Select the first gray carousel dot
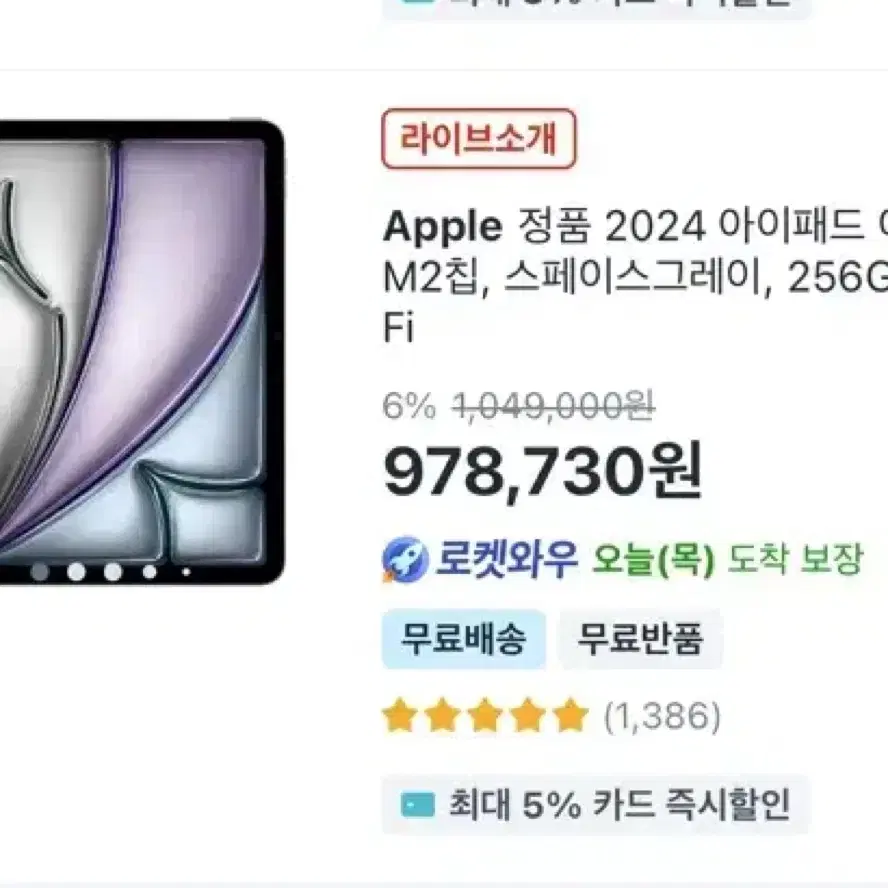Screen dimensions: 888x888 tap(40, 572)
